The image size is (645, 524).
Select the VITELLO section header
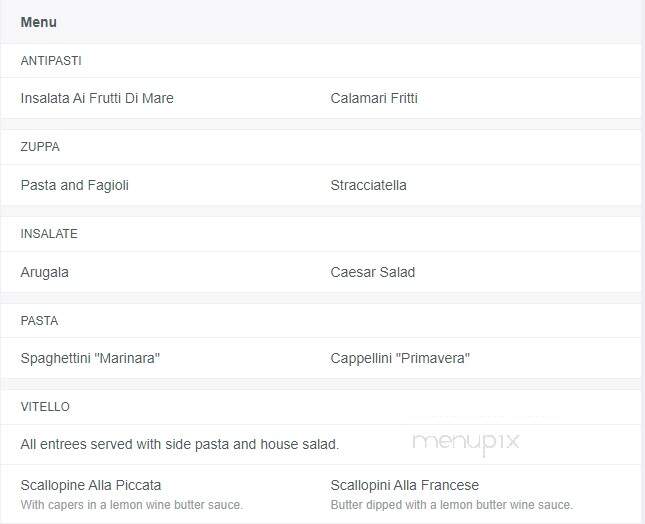45,407
